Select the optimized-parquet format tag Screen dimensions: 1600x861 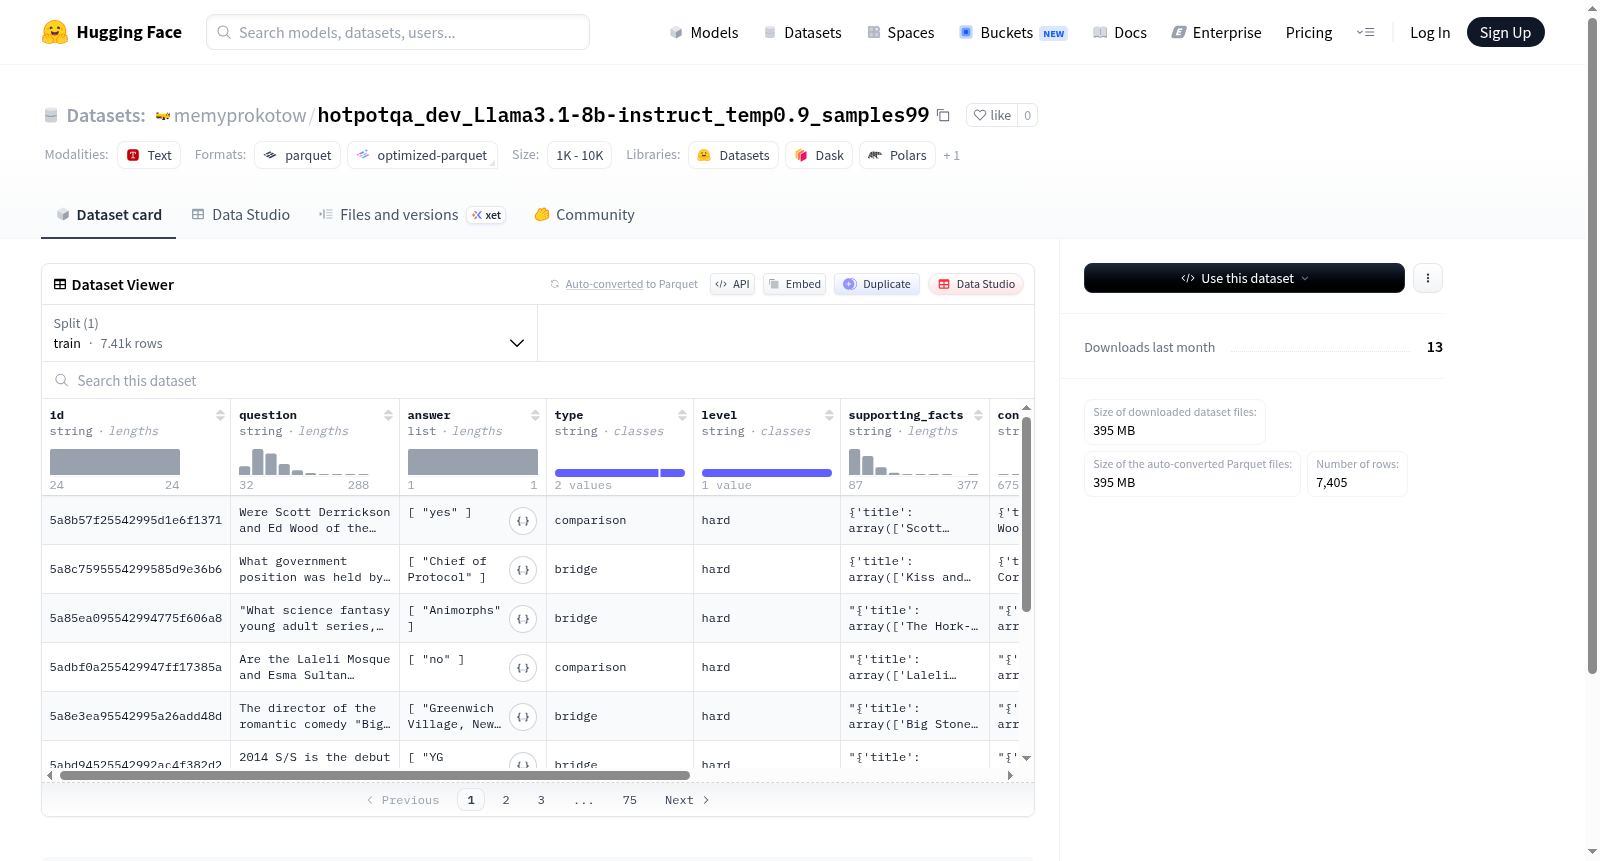[422, 155]
